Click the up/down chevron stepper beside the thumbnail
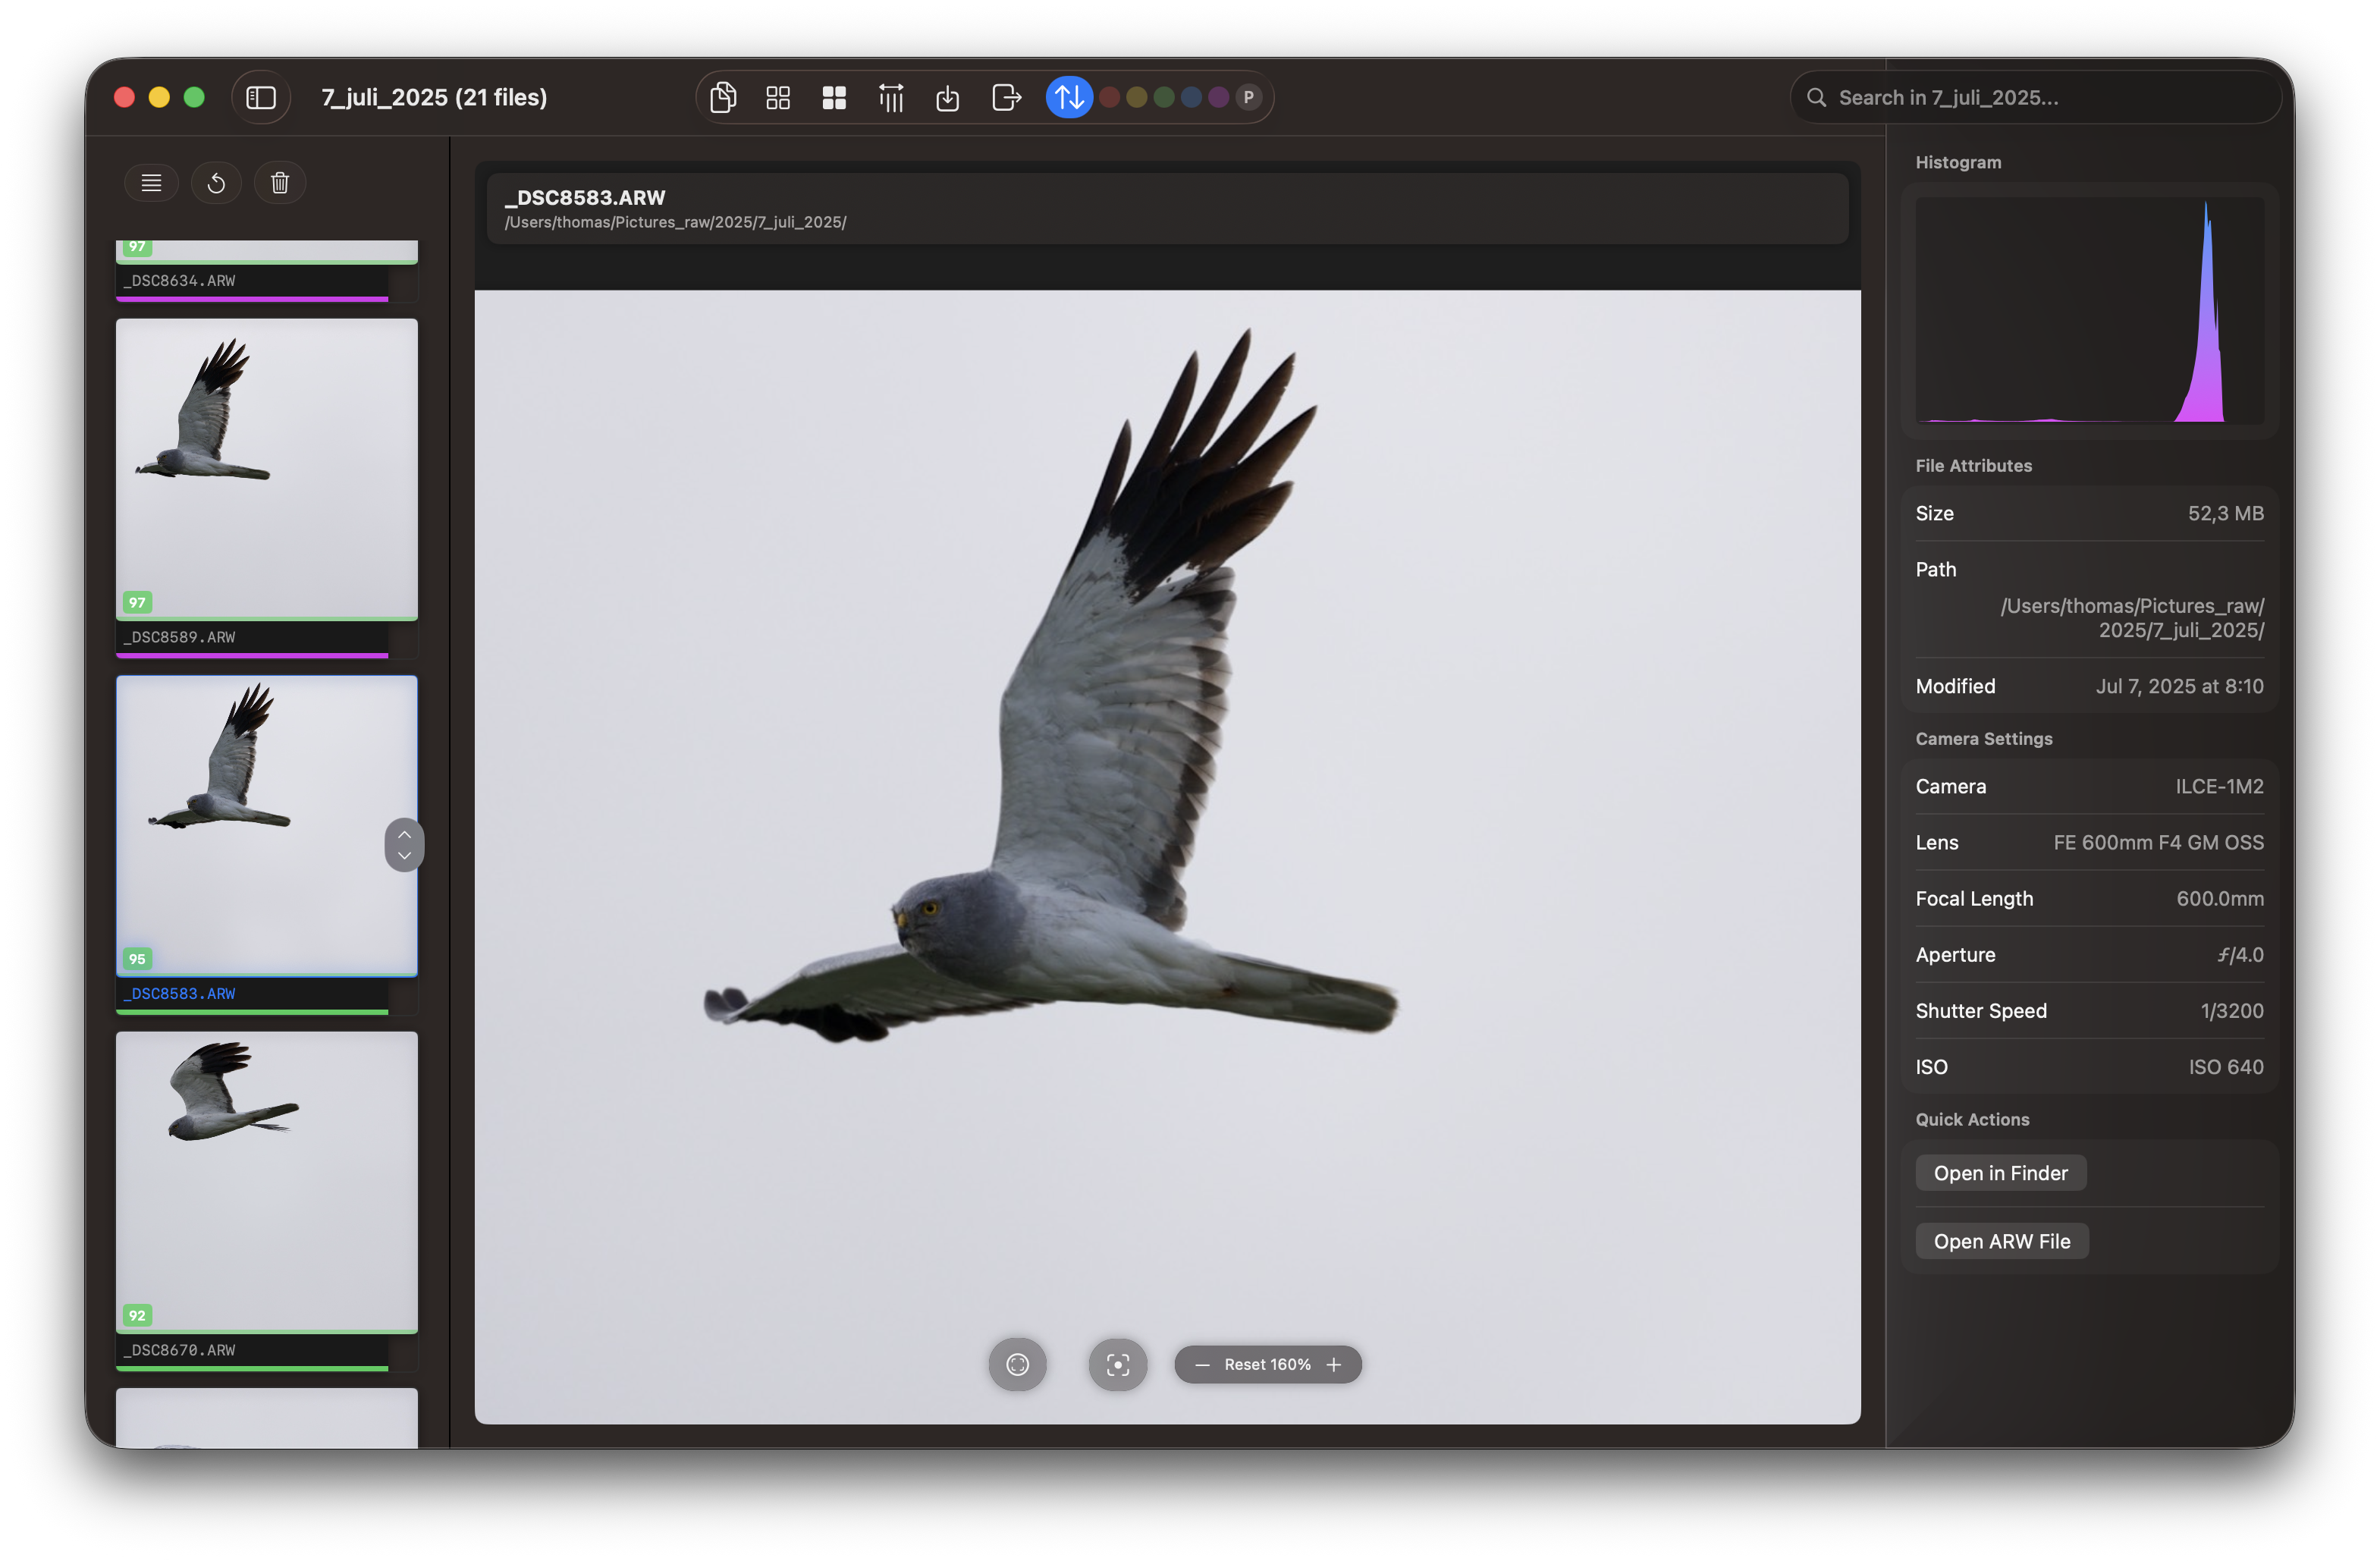2380x1561 pixels. (404, 845)
